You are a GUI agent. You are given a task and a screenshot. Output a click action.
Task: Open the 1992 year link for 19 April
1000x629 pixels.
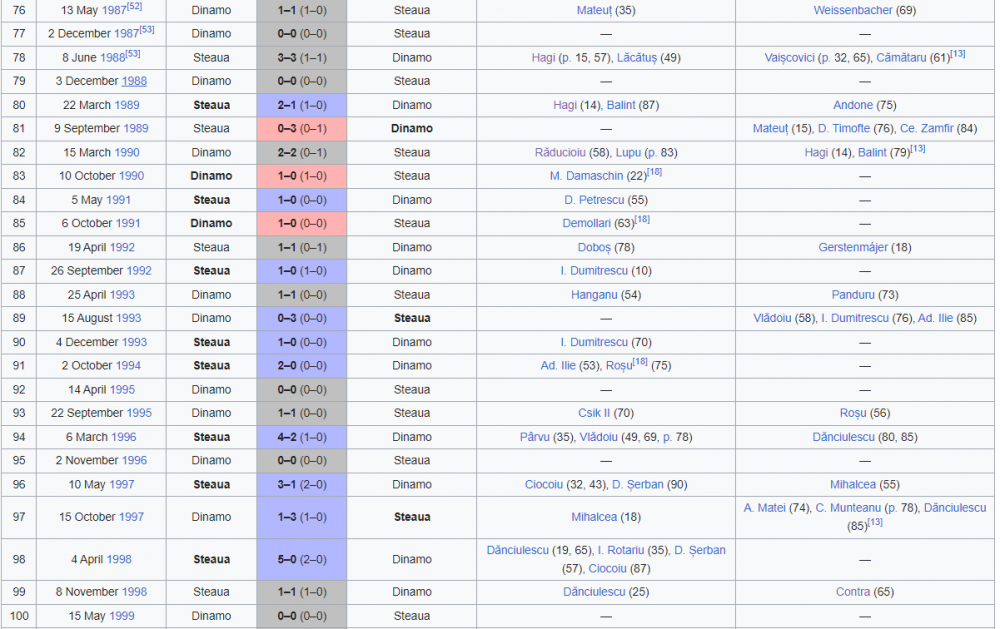tap(122, 248)
